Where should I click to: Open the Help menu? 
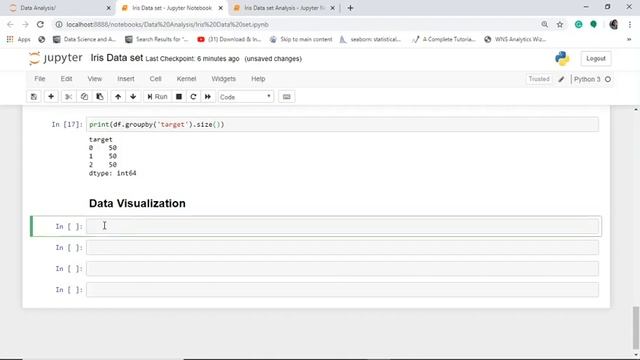click(x=258, y=79)
